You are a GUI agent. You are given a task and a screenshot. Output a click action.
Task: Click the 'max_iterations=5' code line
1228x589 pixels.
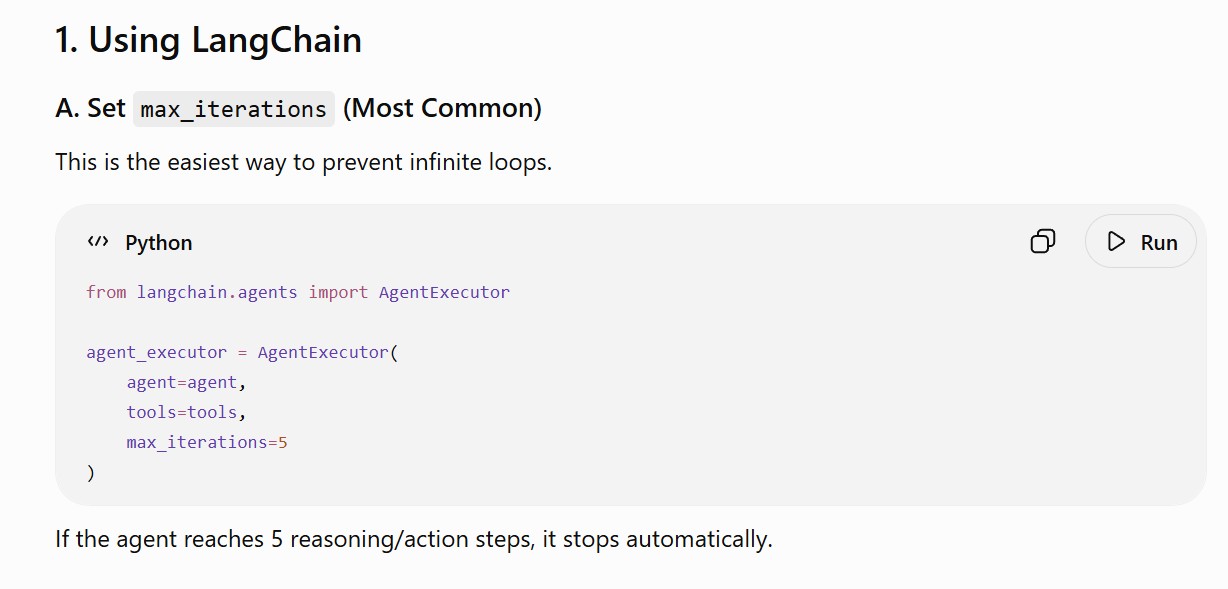pyautogui.click(x=207, y=443)
